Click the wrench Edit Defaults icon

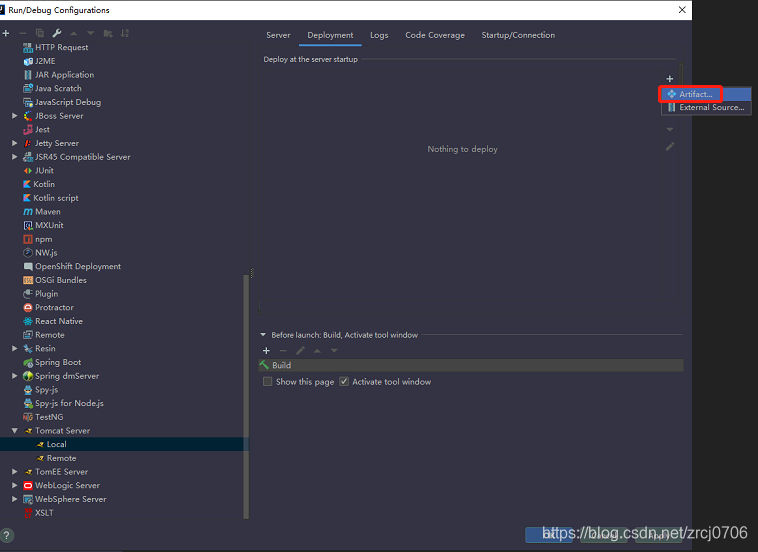57,33
